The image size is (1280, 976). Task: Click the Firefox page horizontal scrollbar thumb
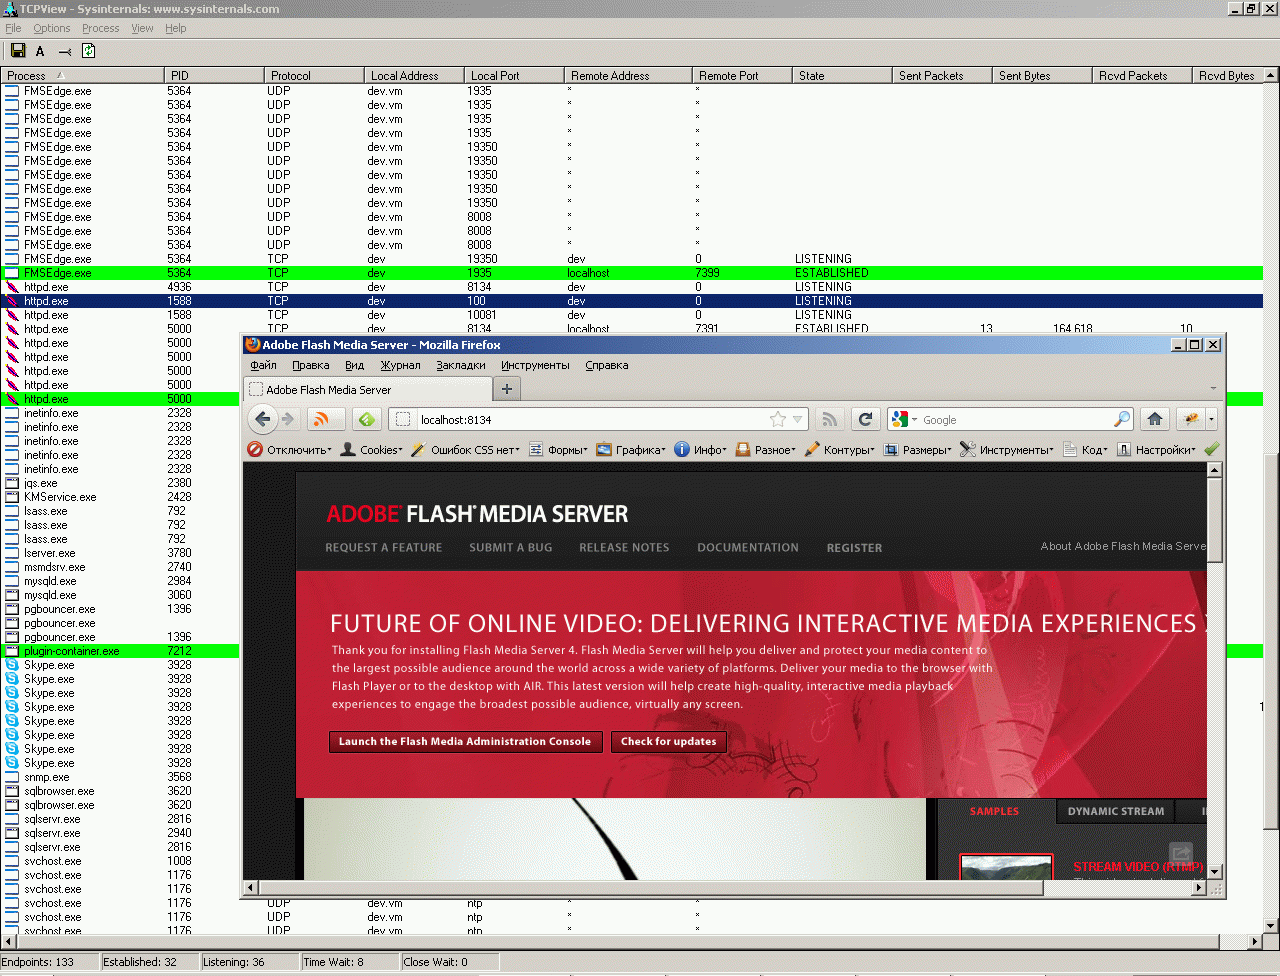click(x=650, y=887)
